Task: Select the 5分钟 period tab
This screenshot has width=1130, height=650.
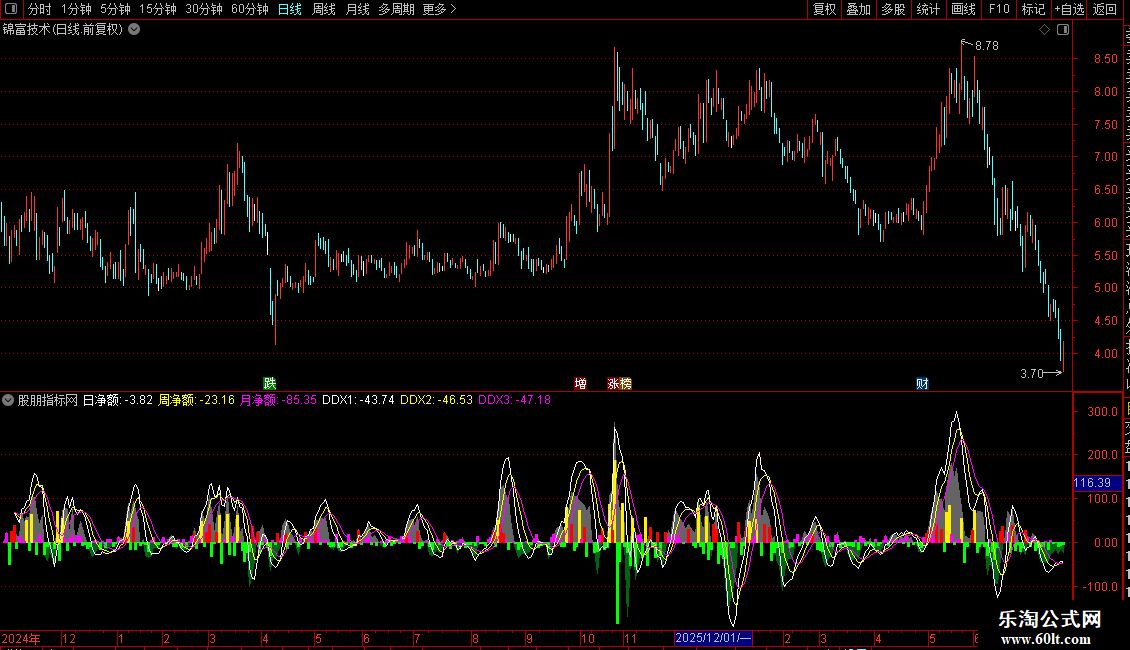Action: tap(115, 9)
